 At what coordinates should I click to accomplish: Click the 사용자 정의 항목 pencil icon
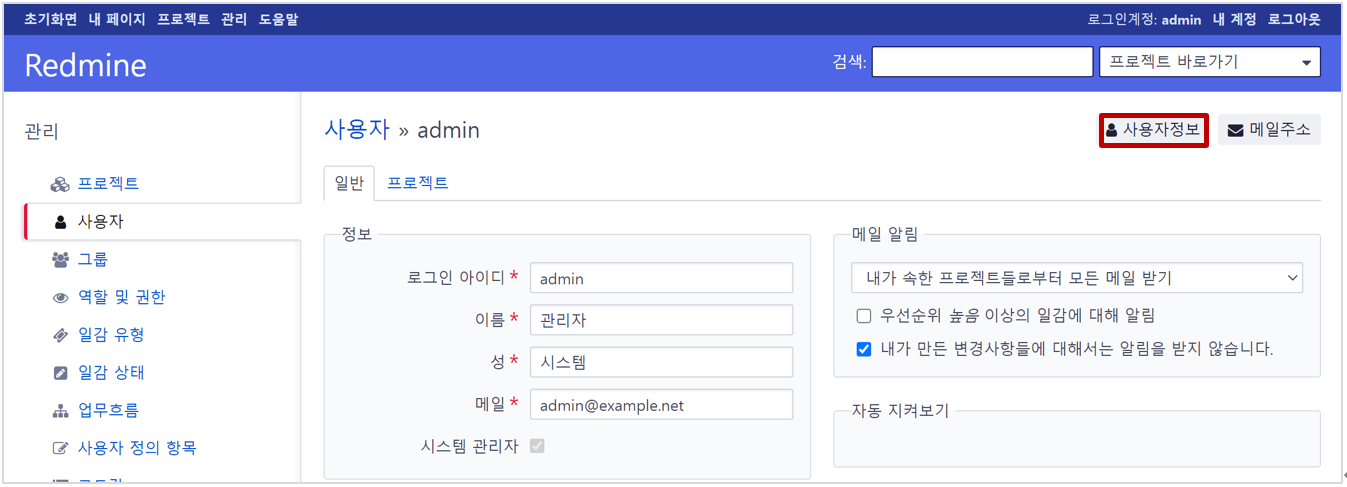point(60,448)
